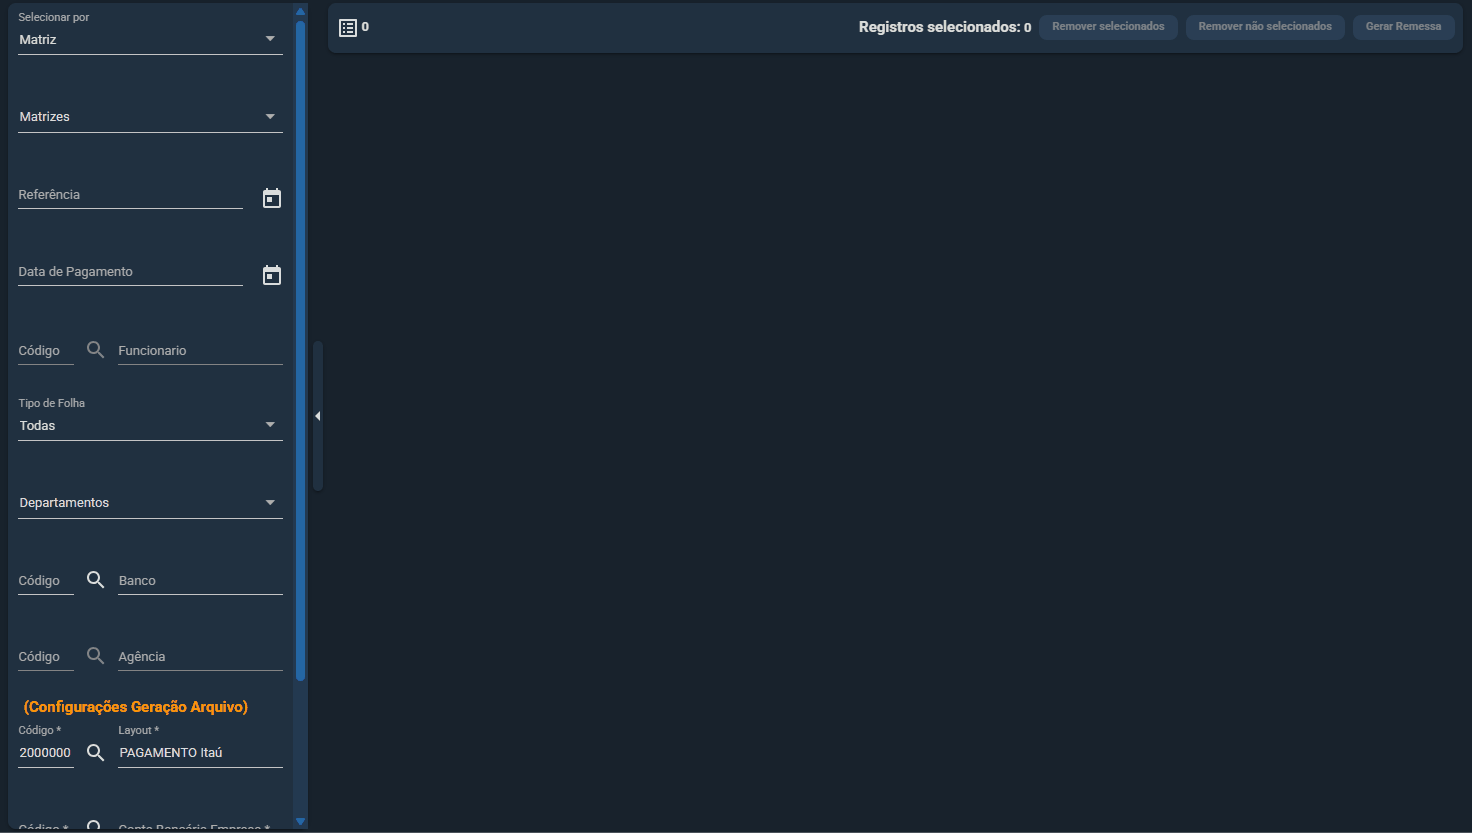
Task: Click the Configurações Geração Arquivo heading
Action: [136, 707]
